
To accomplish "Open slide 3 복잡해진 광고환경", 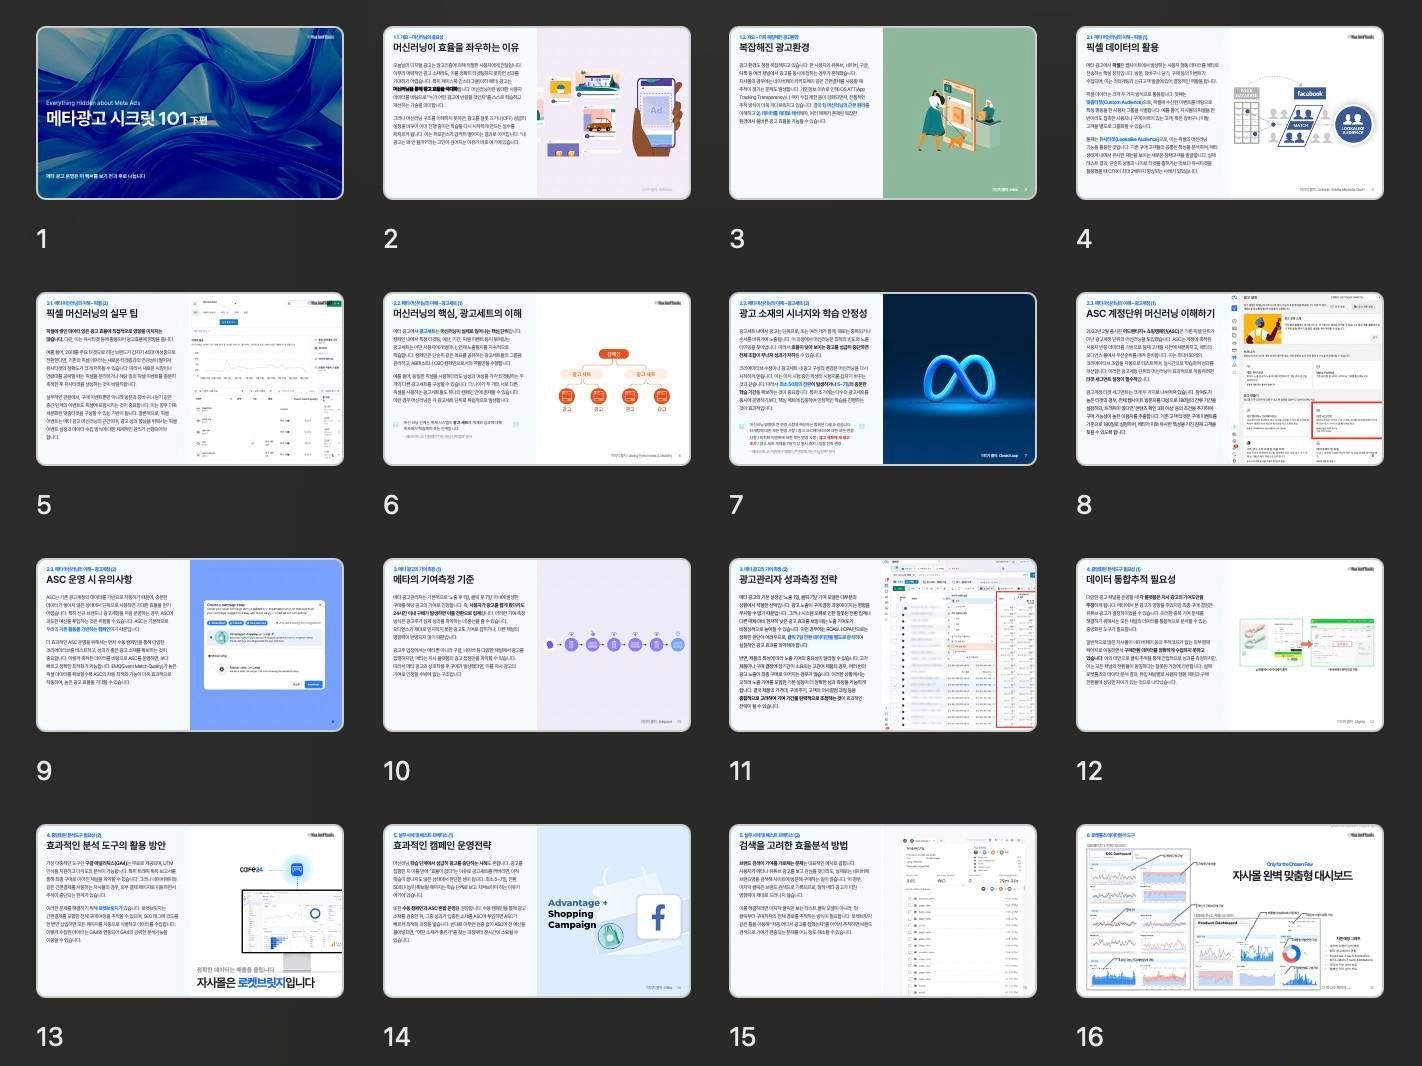I will click(883, 113).
